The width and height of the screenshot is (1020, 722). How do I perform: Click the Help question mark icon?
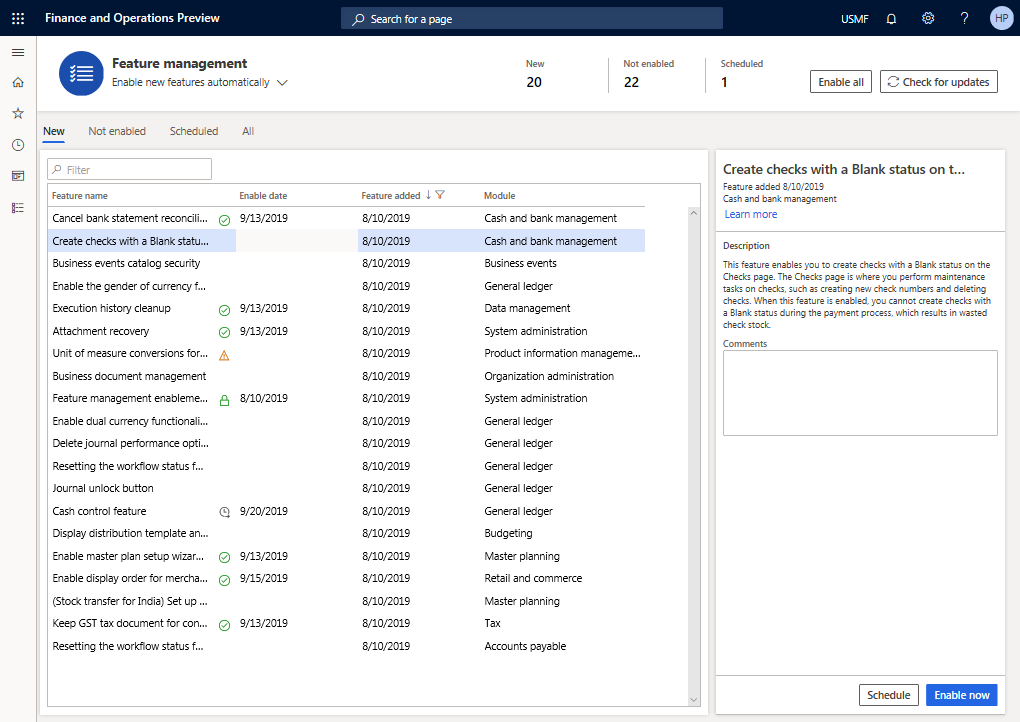coord(964,18)
